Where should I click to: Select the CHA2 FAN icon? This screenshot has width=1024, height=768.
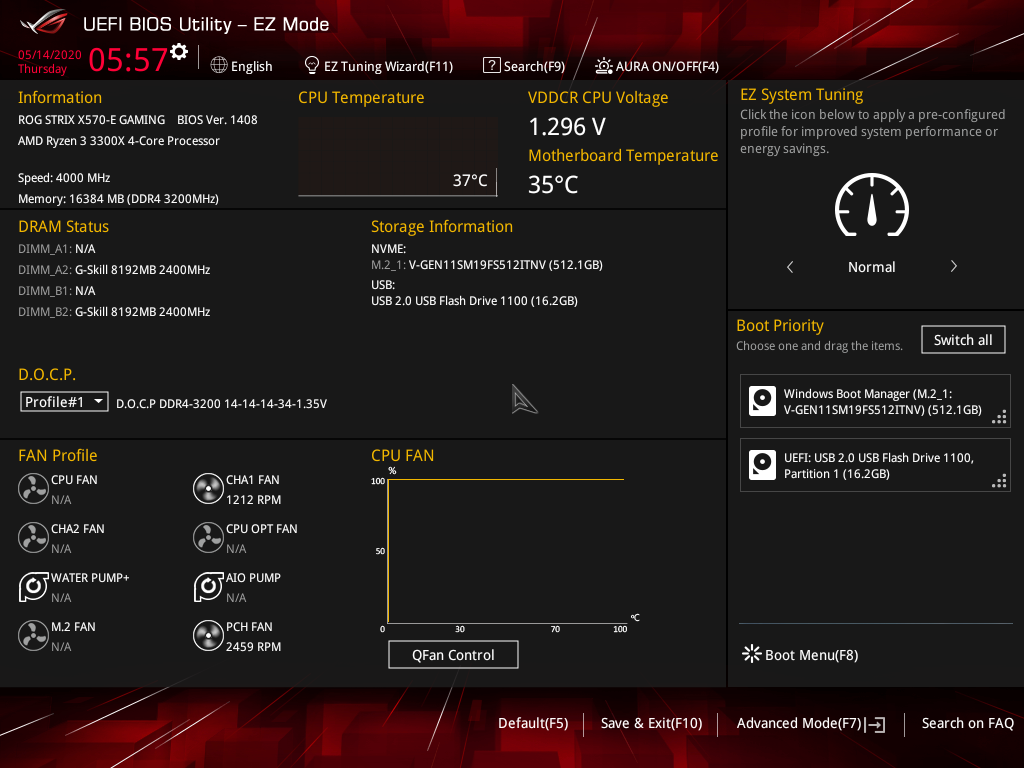[x=33, y=537]
